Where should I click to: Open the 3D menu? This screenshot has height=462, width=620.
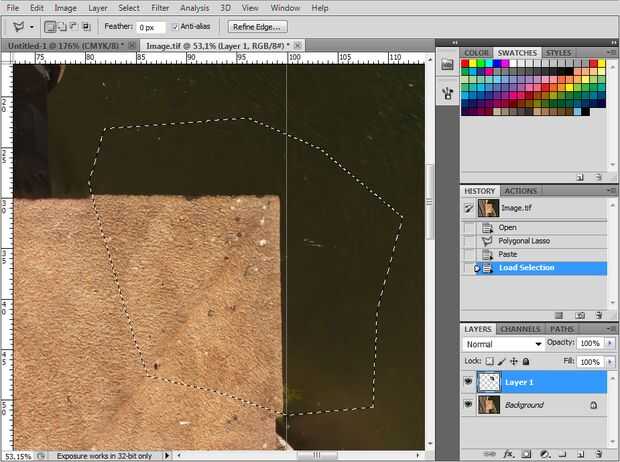point(225,8)
